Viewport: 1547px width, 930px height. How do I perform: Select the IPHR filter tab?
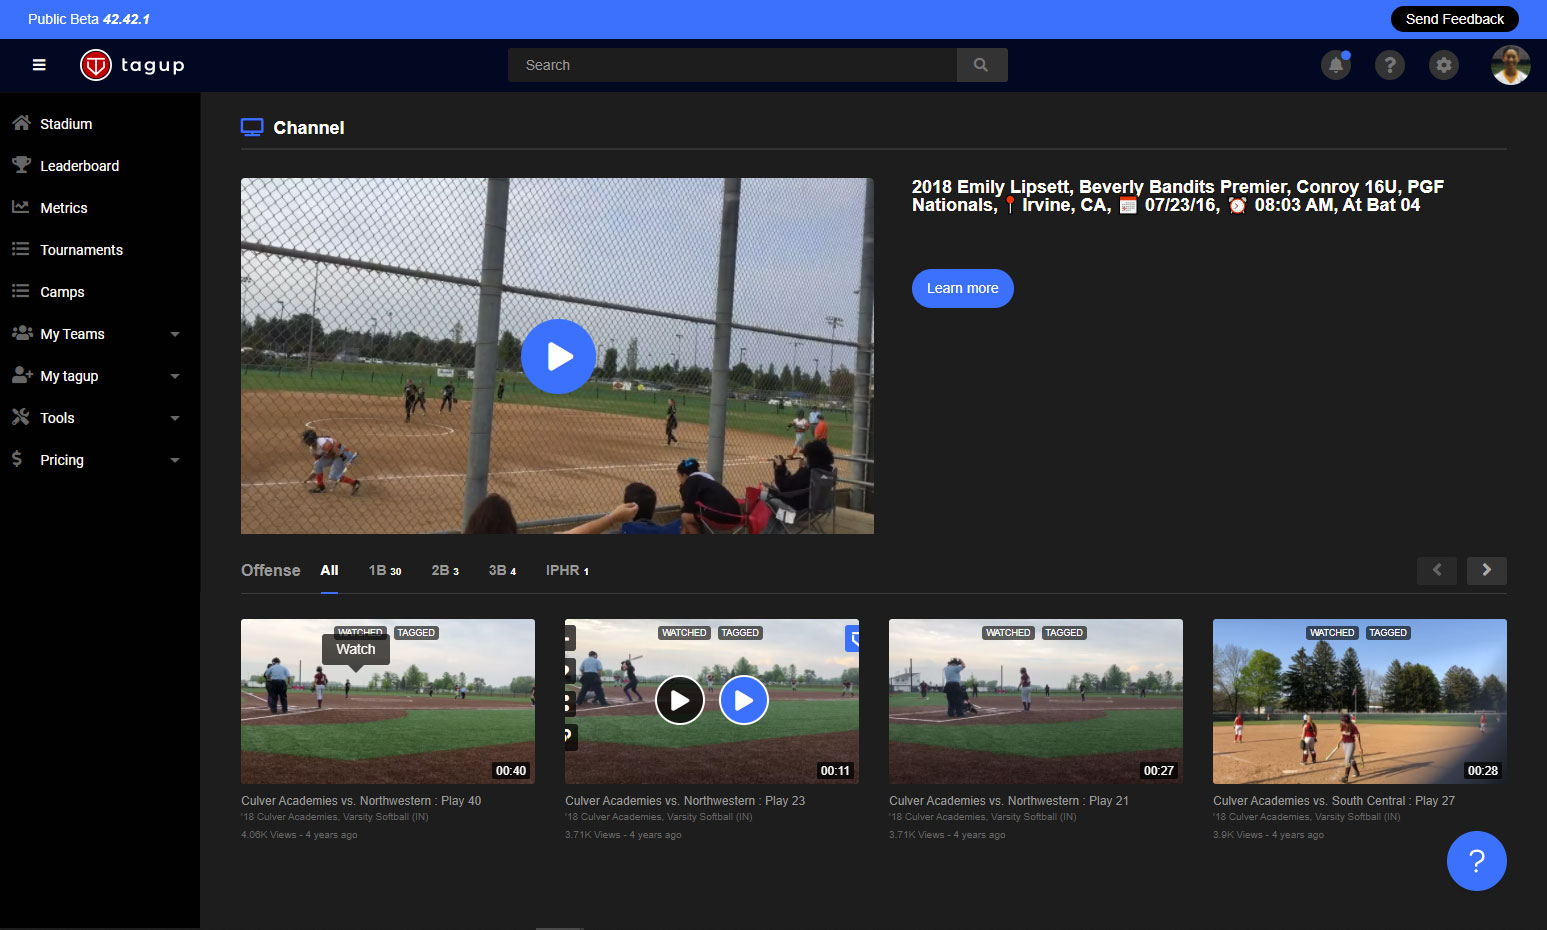point(566,570)
